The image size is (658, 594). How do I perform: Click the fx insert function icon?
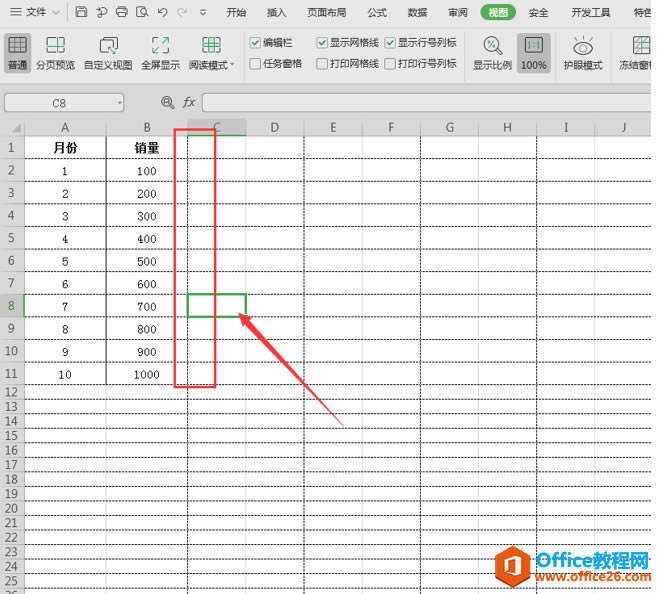click(x=189, y=102)
